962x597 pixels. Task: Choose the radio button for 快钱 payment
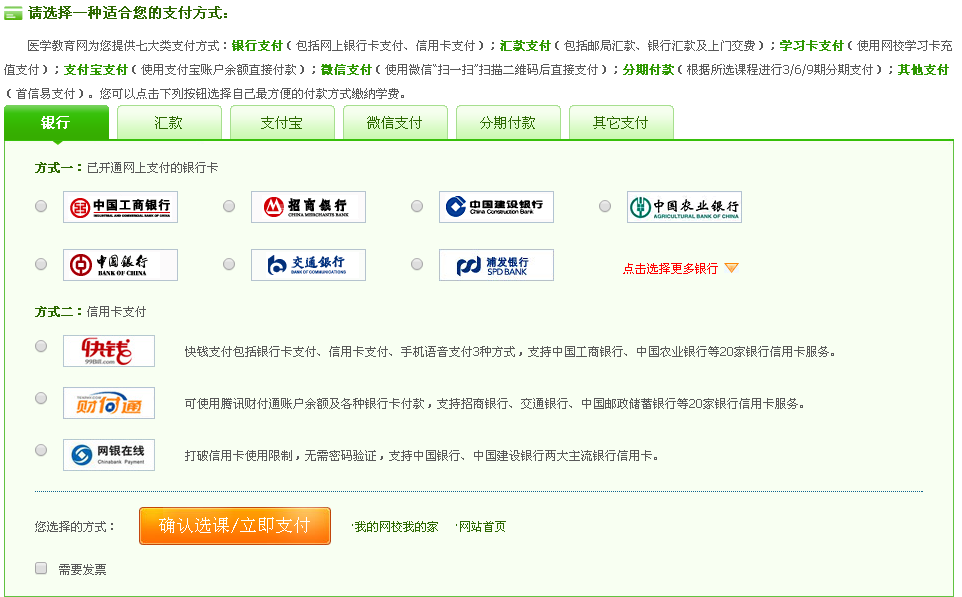pos(41,346)
